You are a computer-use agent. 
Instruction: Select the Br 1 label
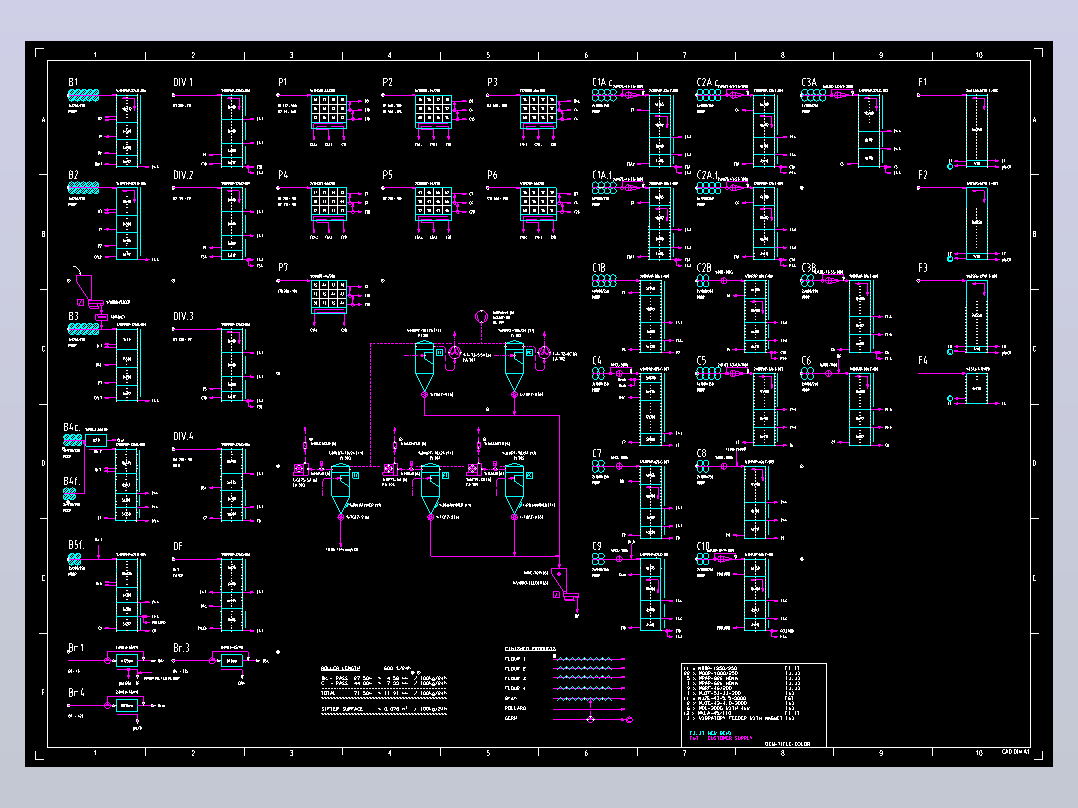tap(76, 648)
